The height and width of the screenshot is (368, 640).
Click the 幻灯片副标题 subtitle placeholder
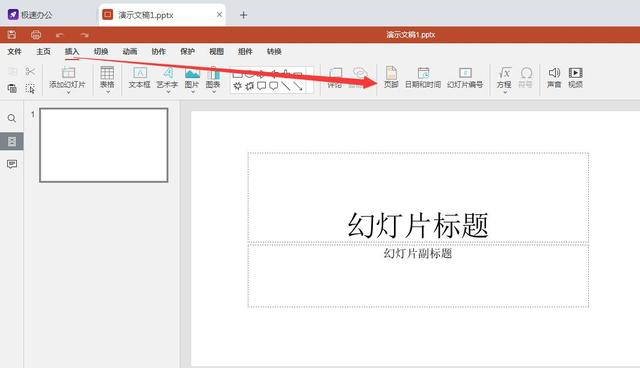(x=418, y=275)
